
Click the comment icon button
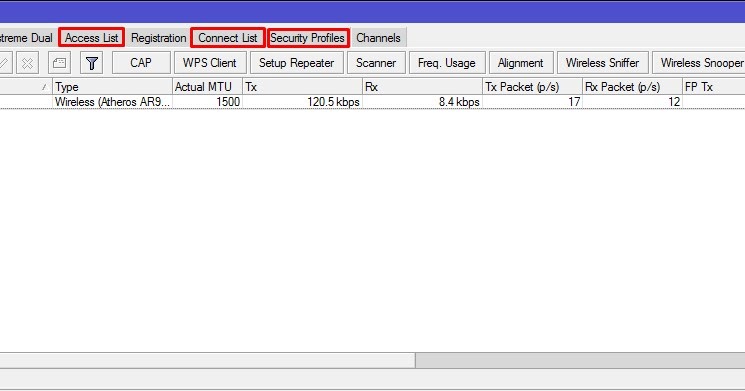pyautogui.click(x=59, y=63)
